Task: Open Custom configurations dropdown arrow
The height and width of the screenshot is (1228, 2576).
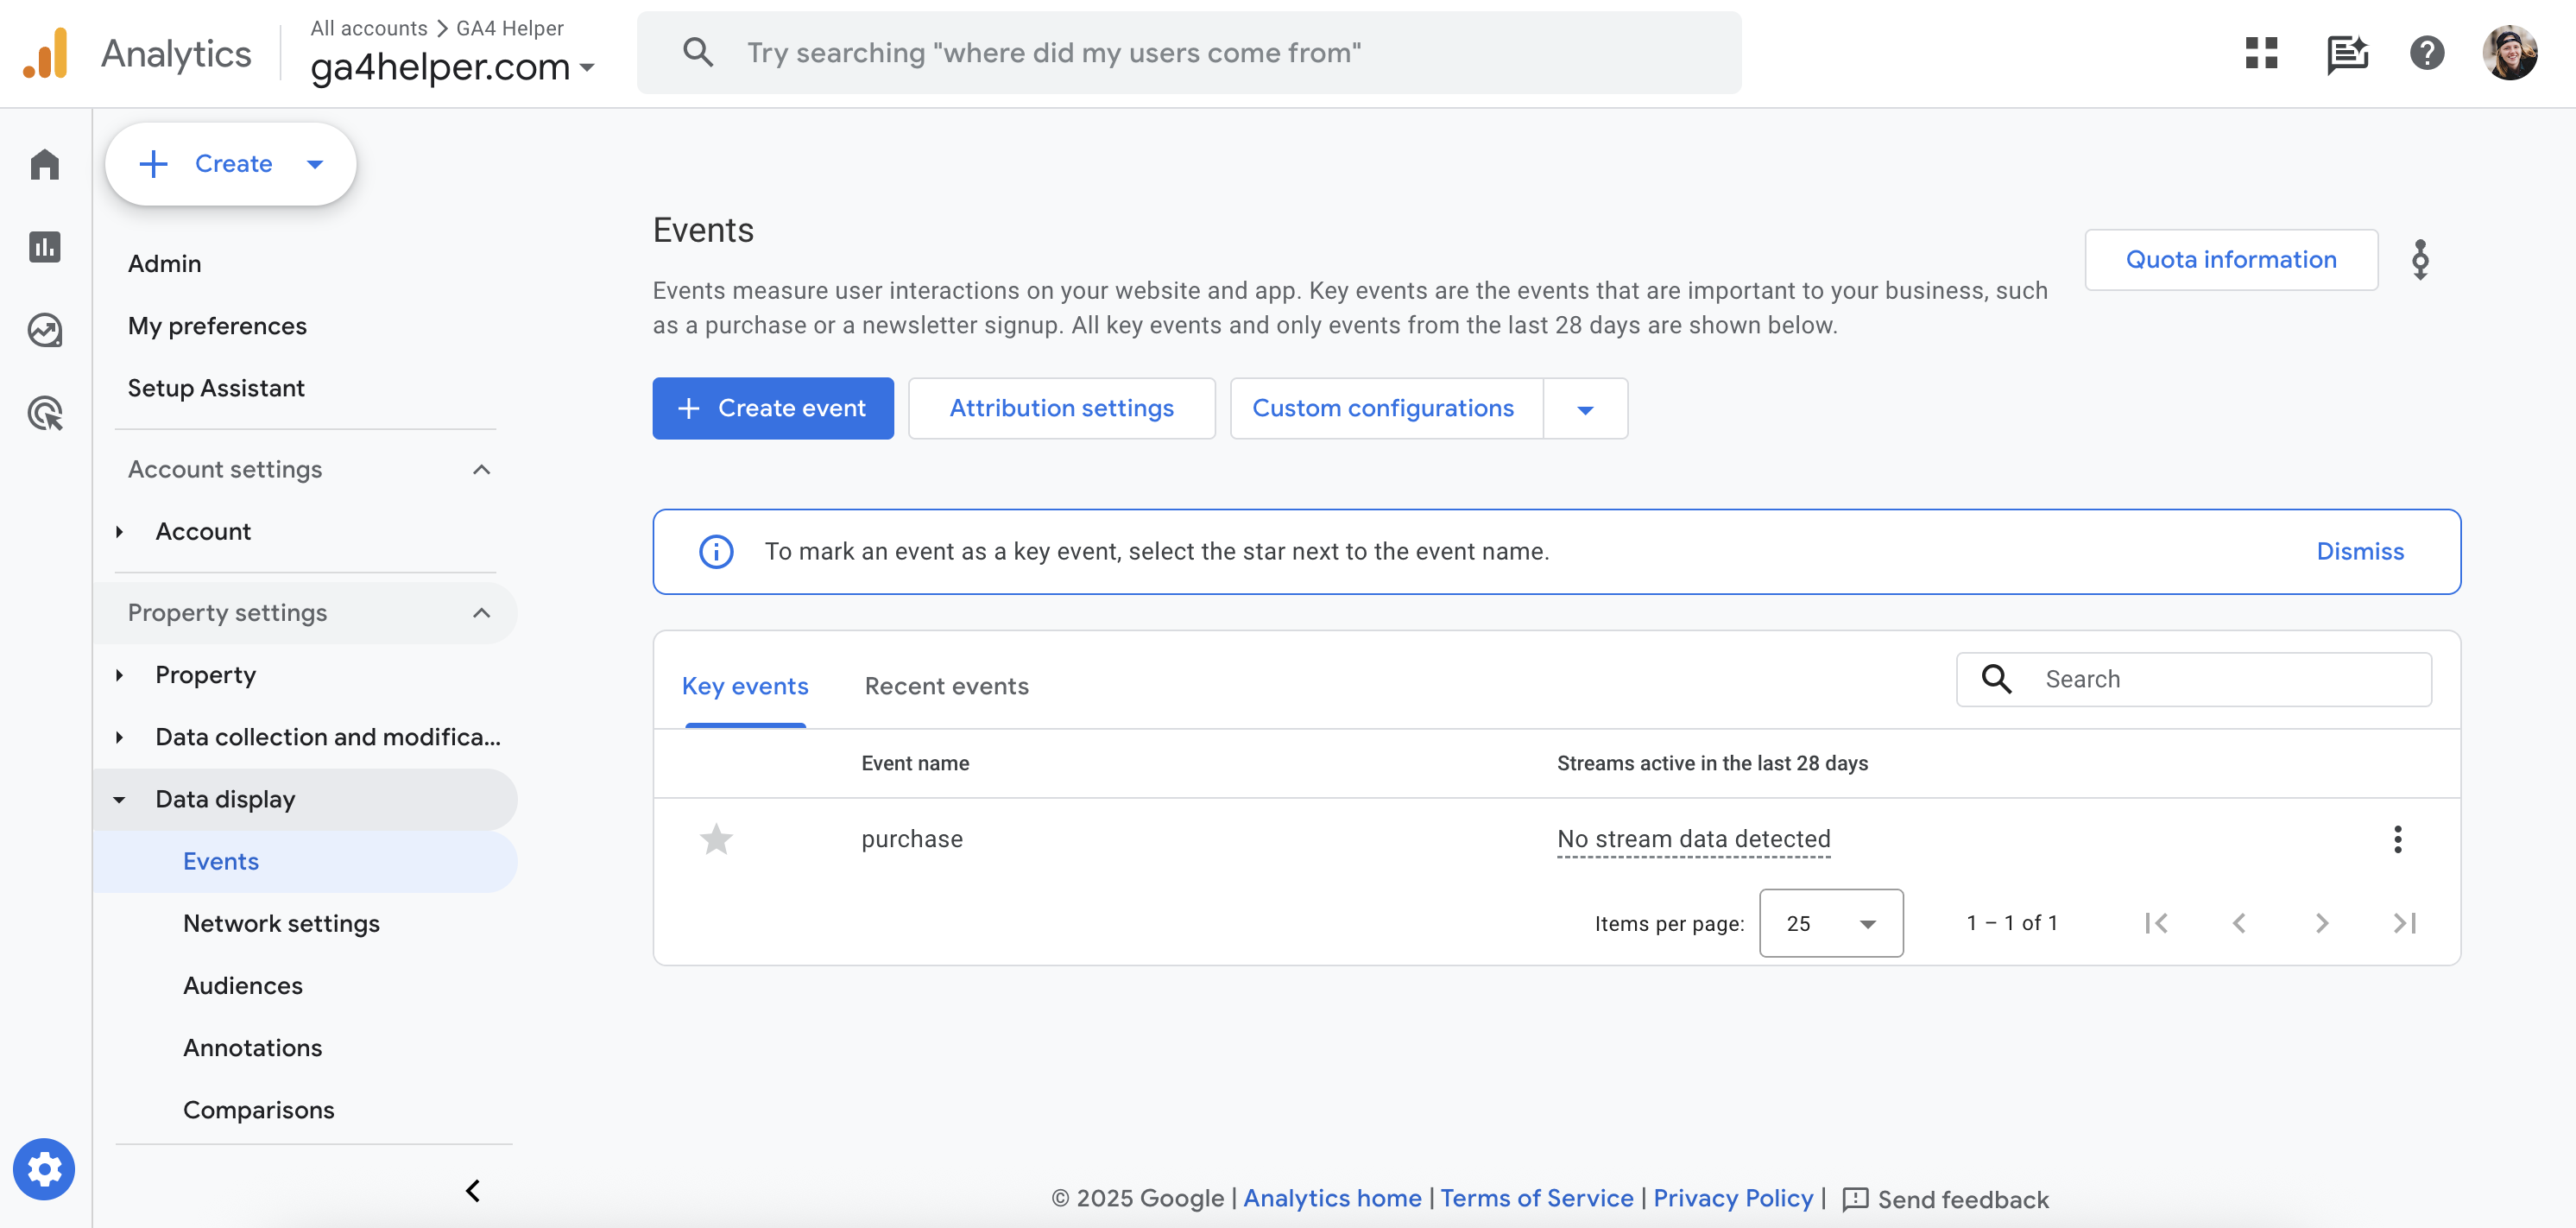Action: pos(1585,408)
